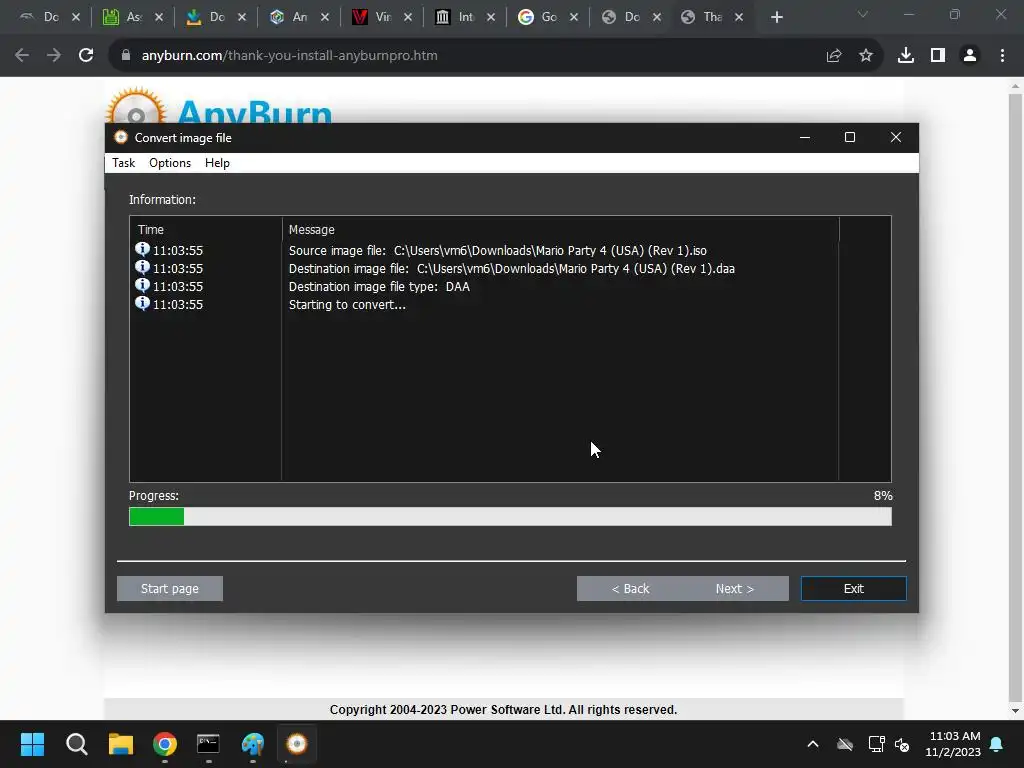
Task: Click the Exit button
Action: pos(854,588)
